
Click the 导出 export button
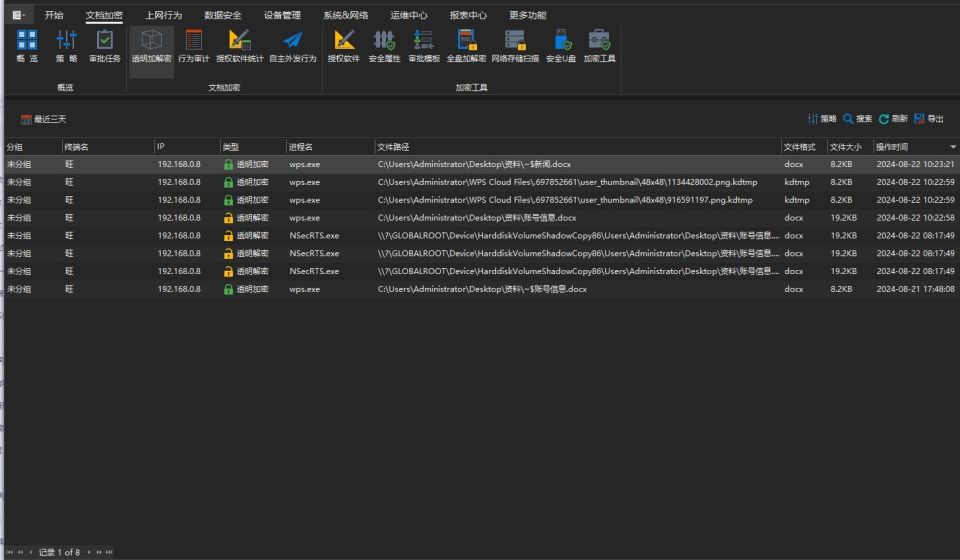tap(929, 119)
